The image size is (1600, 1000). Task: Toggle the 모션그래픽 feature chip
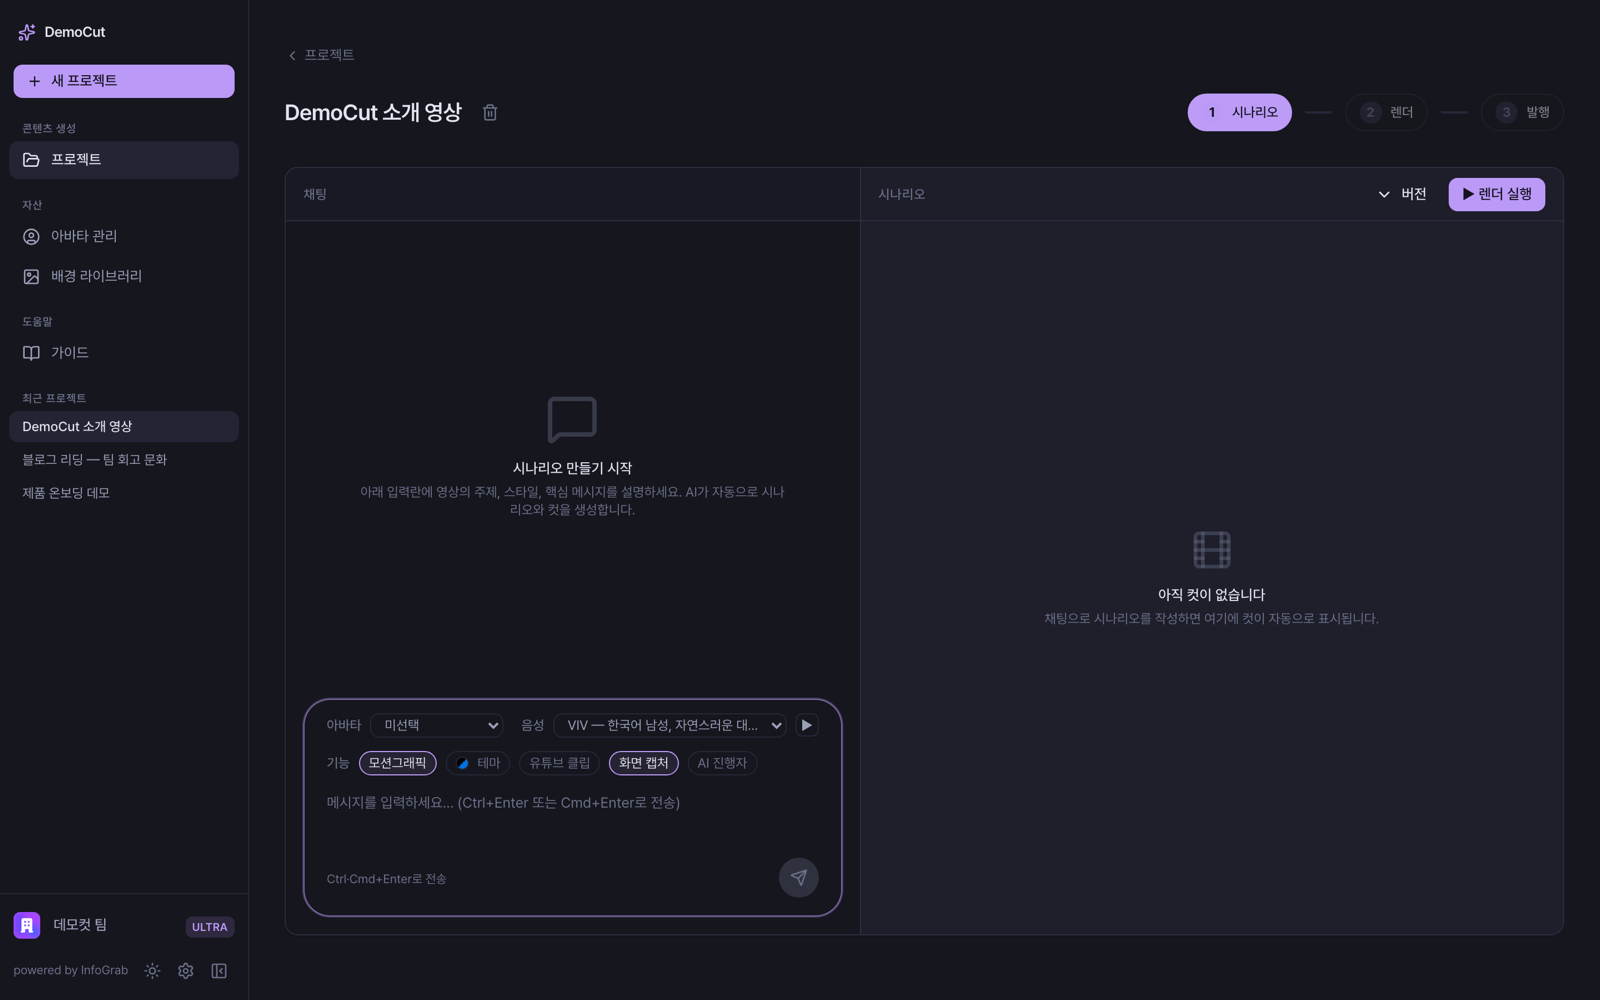coord(398,763)
